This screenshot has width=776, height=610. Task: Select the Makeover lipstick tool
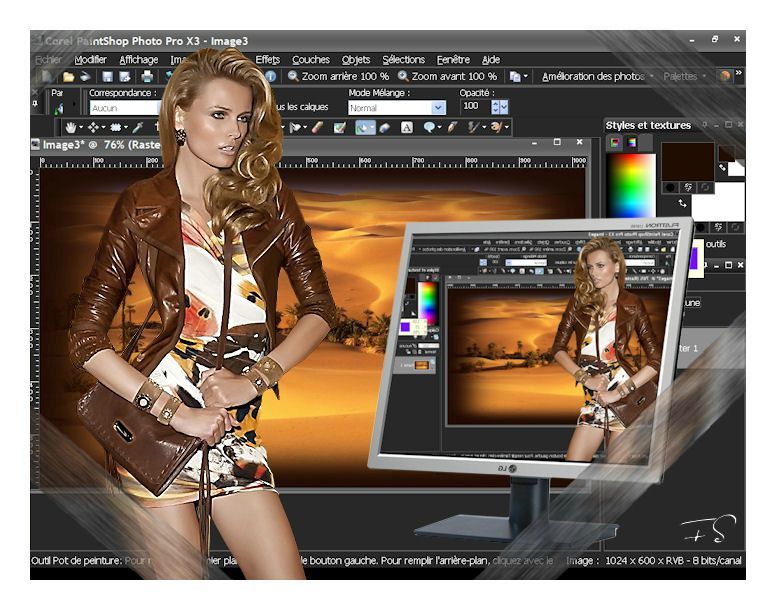click(318, 128)
